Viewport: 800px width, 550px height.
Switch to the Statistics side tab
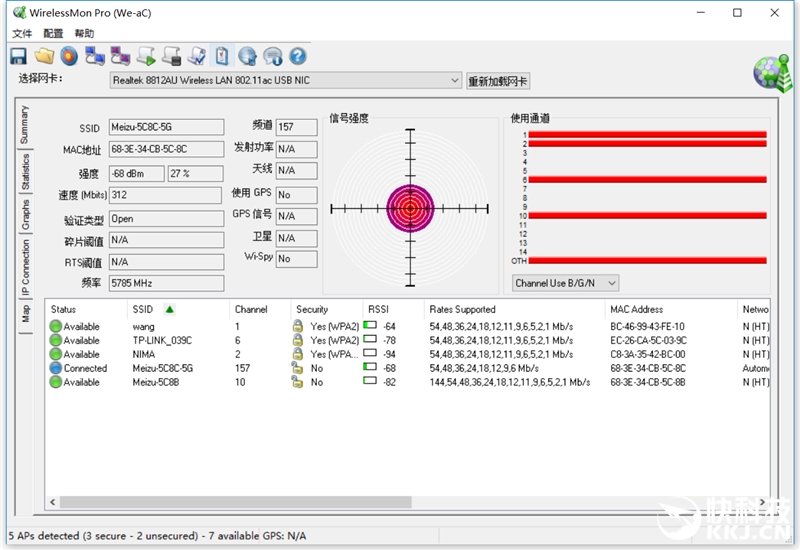point(25,171)
